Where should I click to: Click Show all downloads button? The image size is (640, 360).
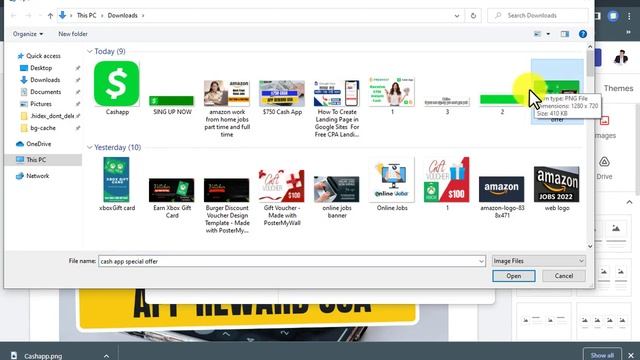click(x=602, y=355)
